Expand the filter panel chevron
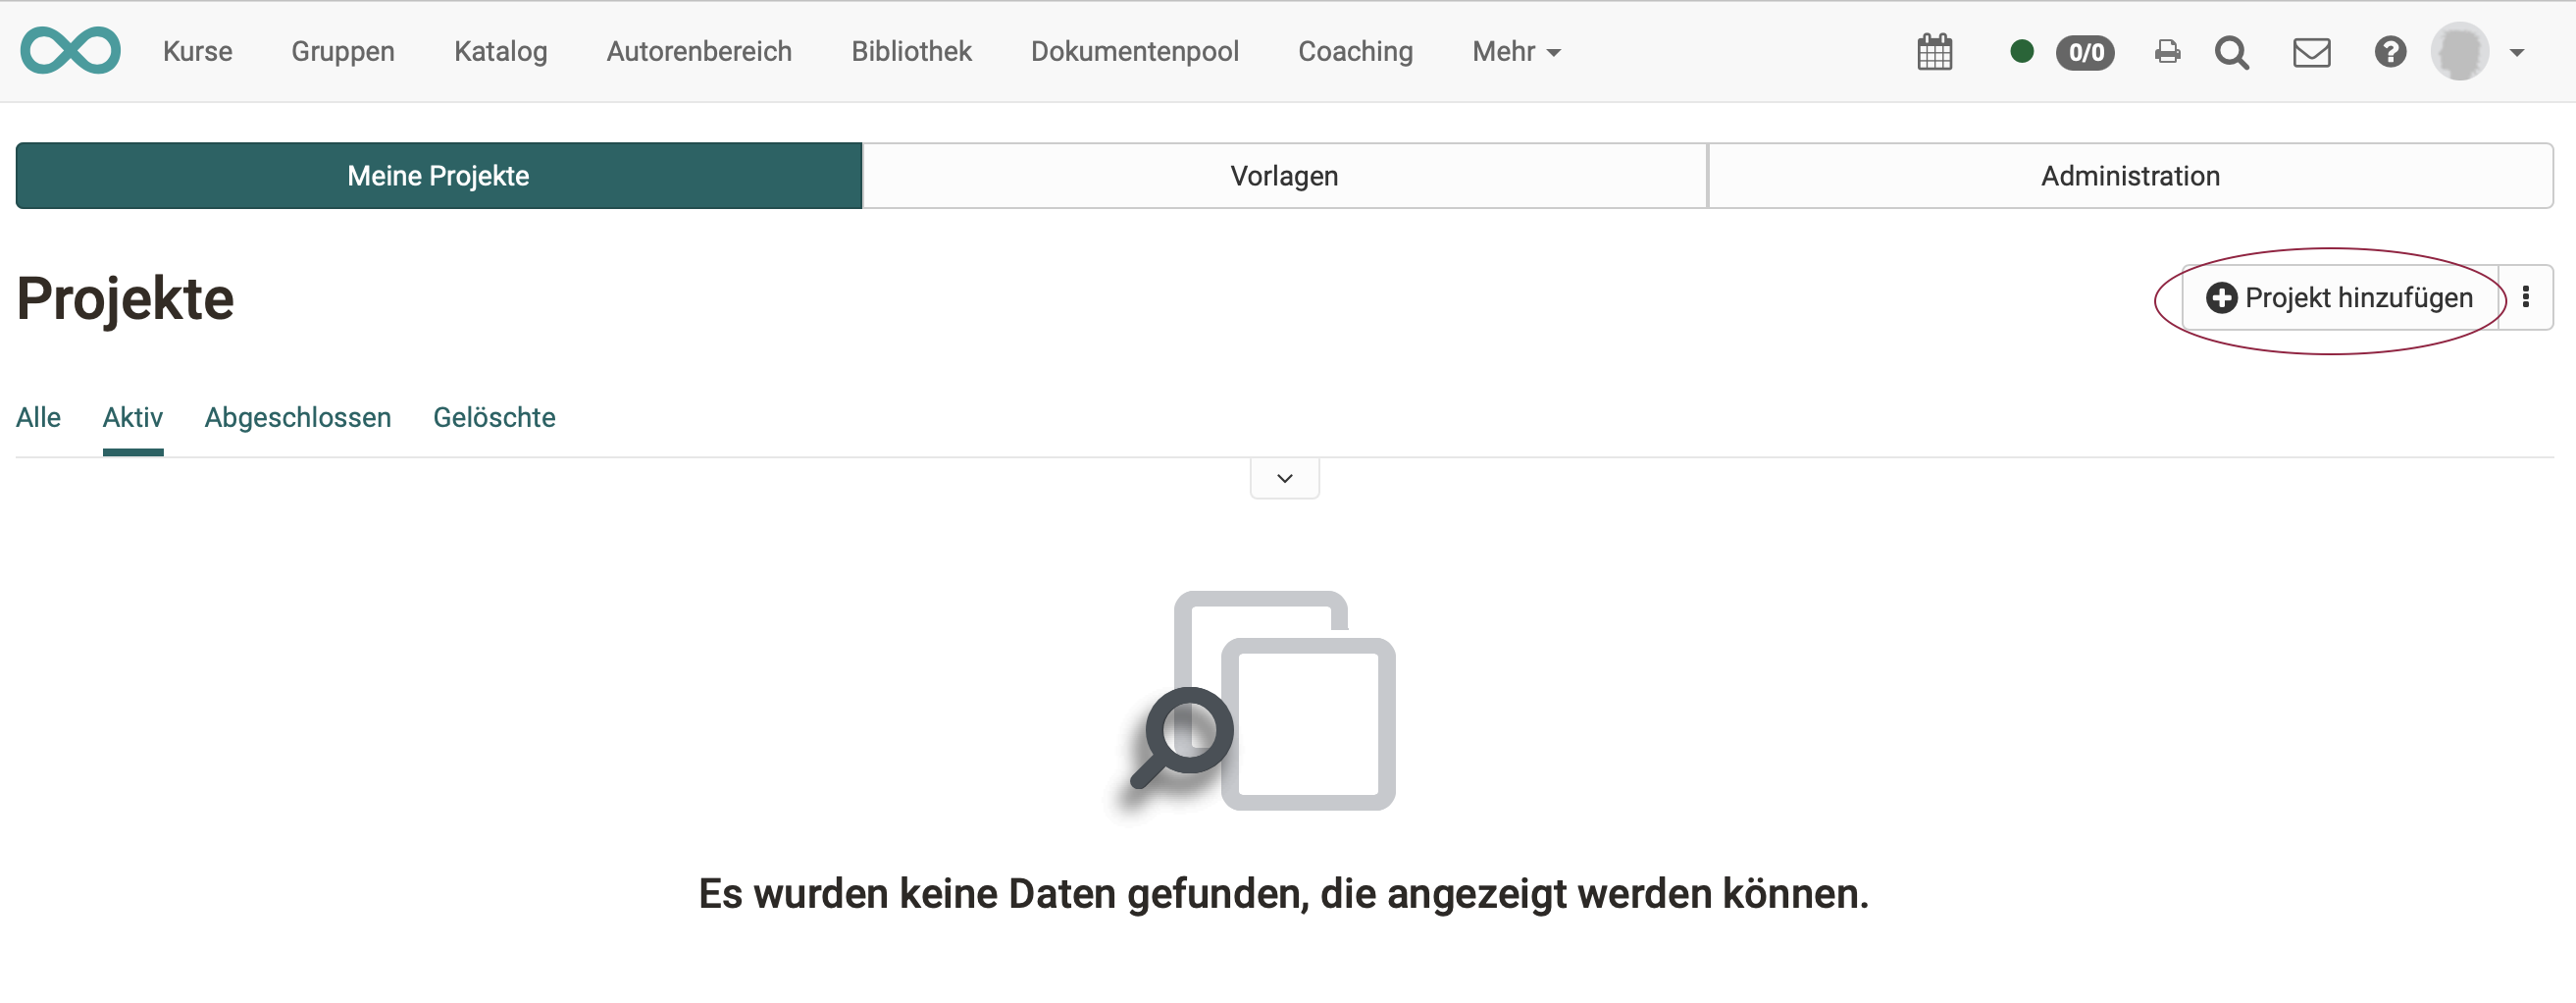2576x1003 pixels. pyautogui.click(x=1284, y=477)
